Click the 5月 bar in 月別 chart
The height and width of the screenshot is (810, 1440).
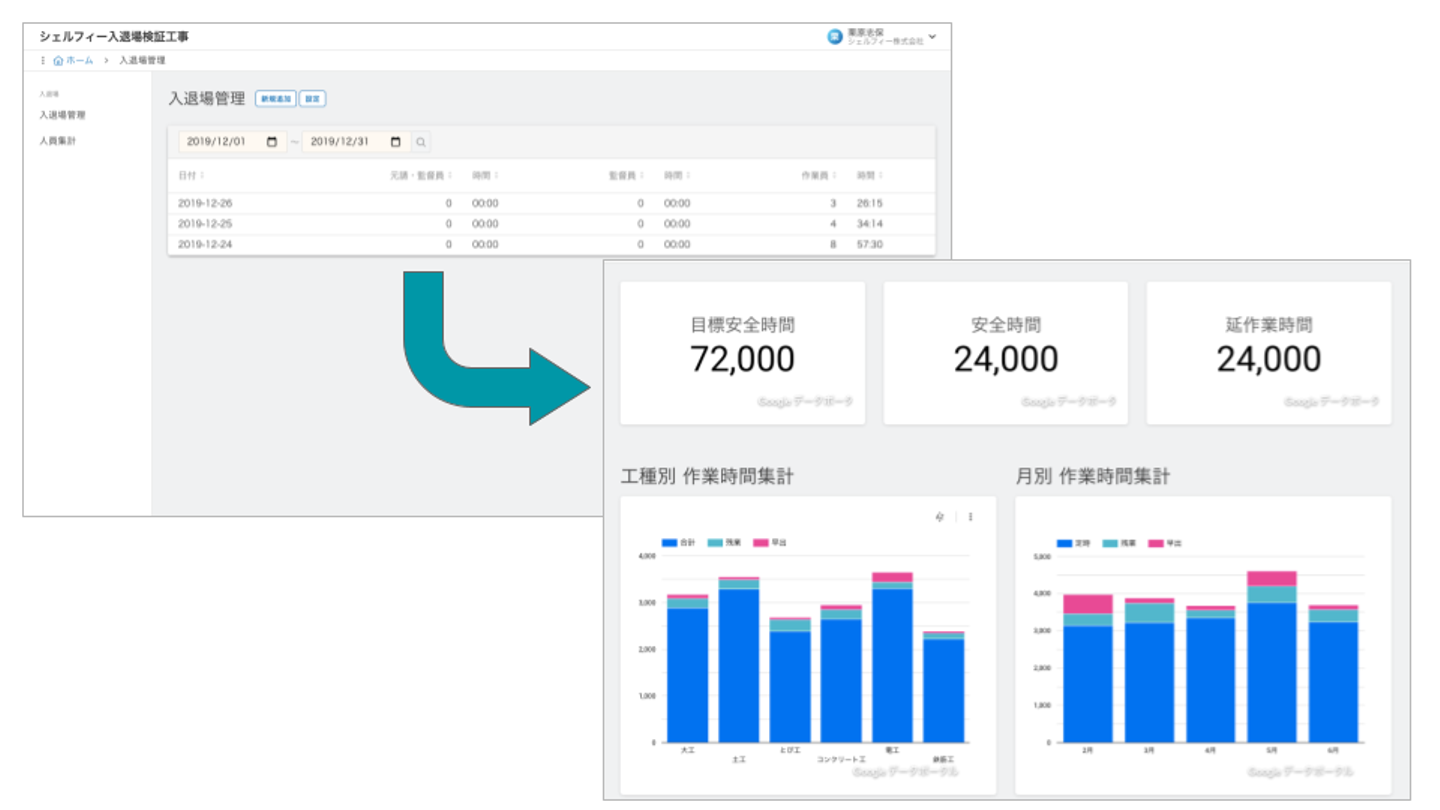pos(1272,657)
